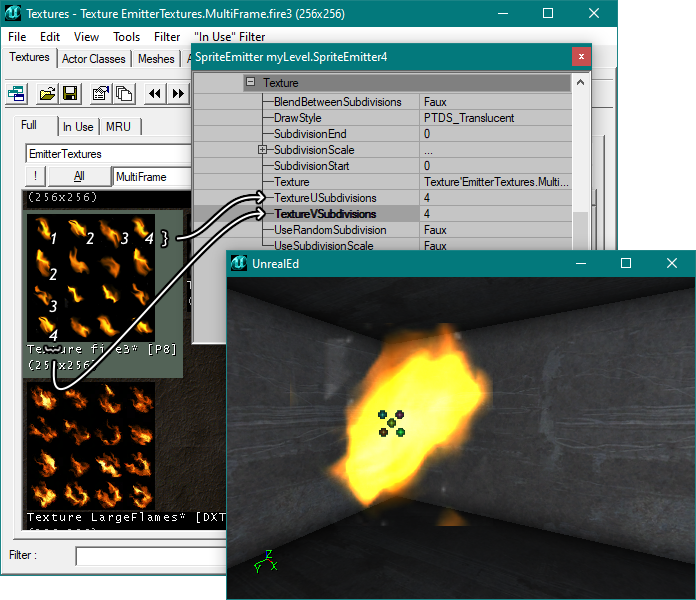Minimize the Textures browser window
Image resolution: width=696 pixels, height=600 pixels.
coord(502,13)
